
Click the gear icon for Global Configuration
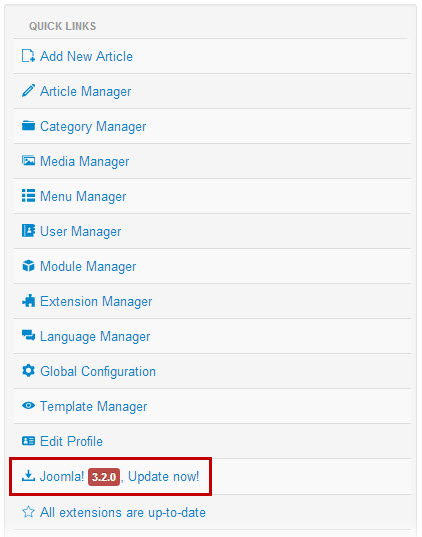tap(28, 371)
